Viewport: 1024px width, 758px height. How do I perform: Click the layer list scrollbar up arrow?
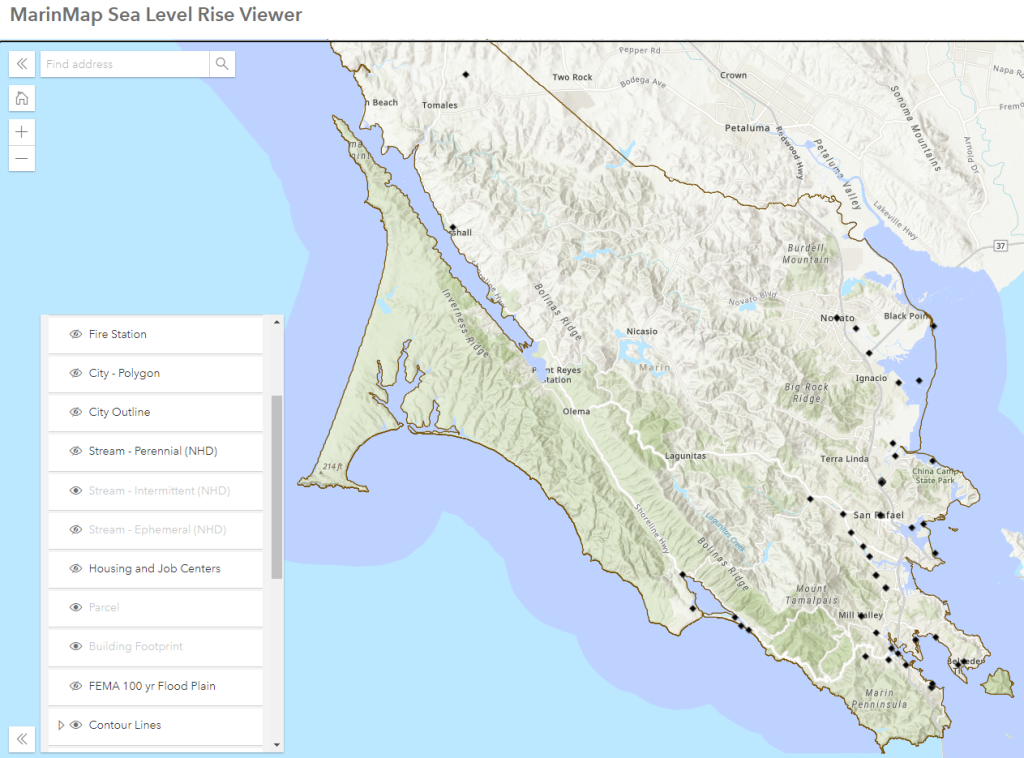[276, 323]
